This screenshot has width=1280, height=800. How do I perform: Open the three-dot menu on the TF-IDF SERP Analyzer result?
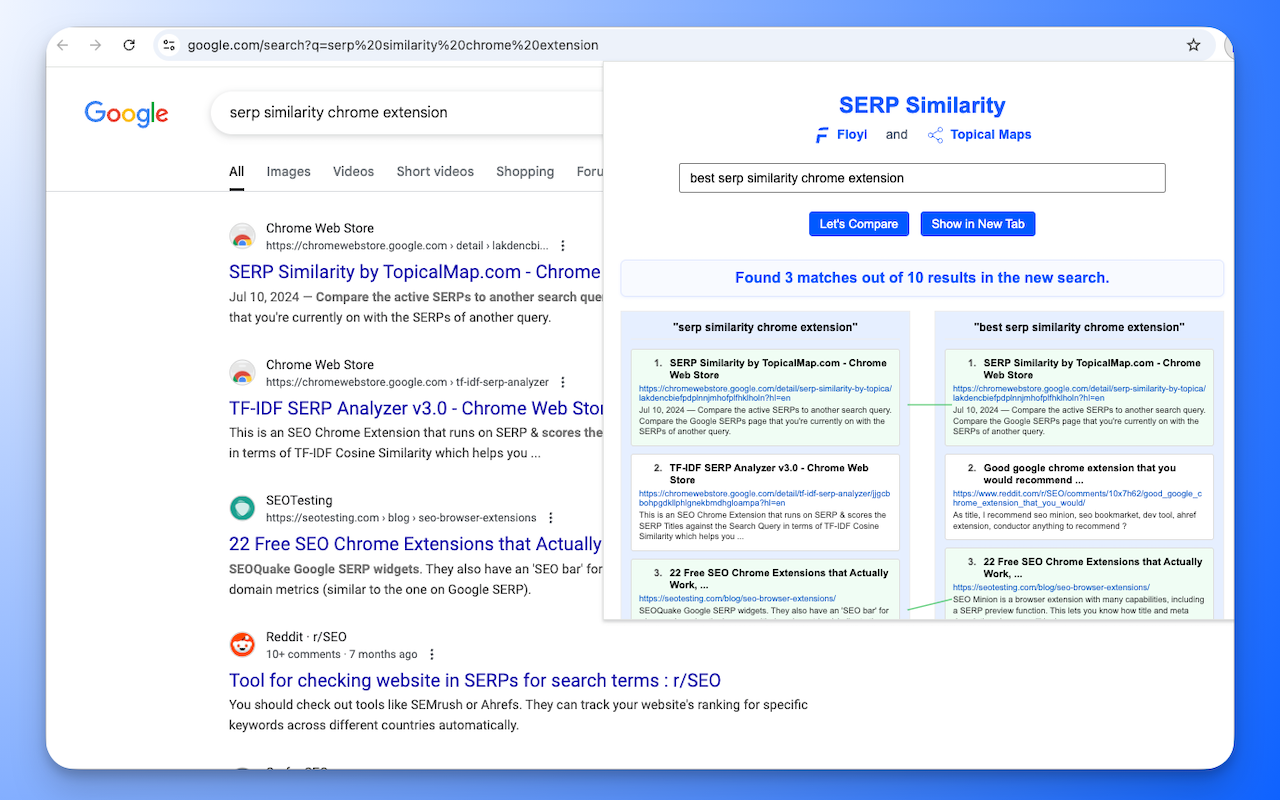click(563, 381)
